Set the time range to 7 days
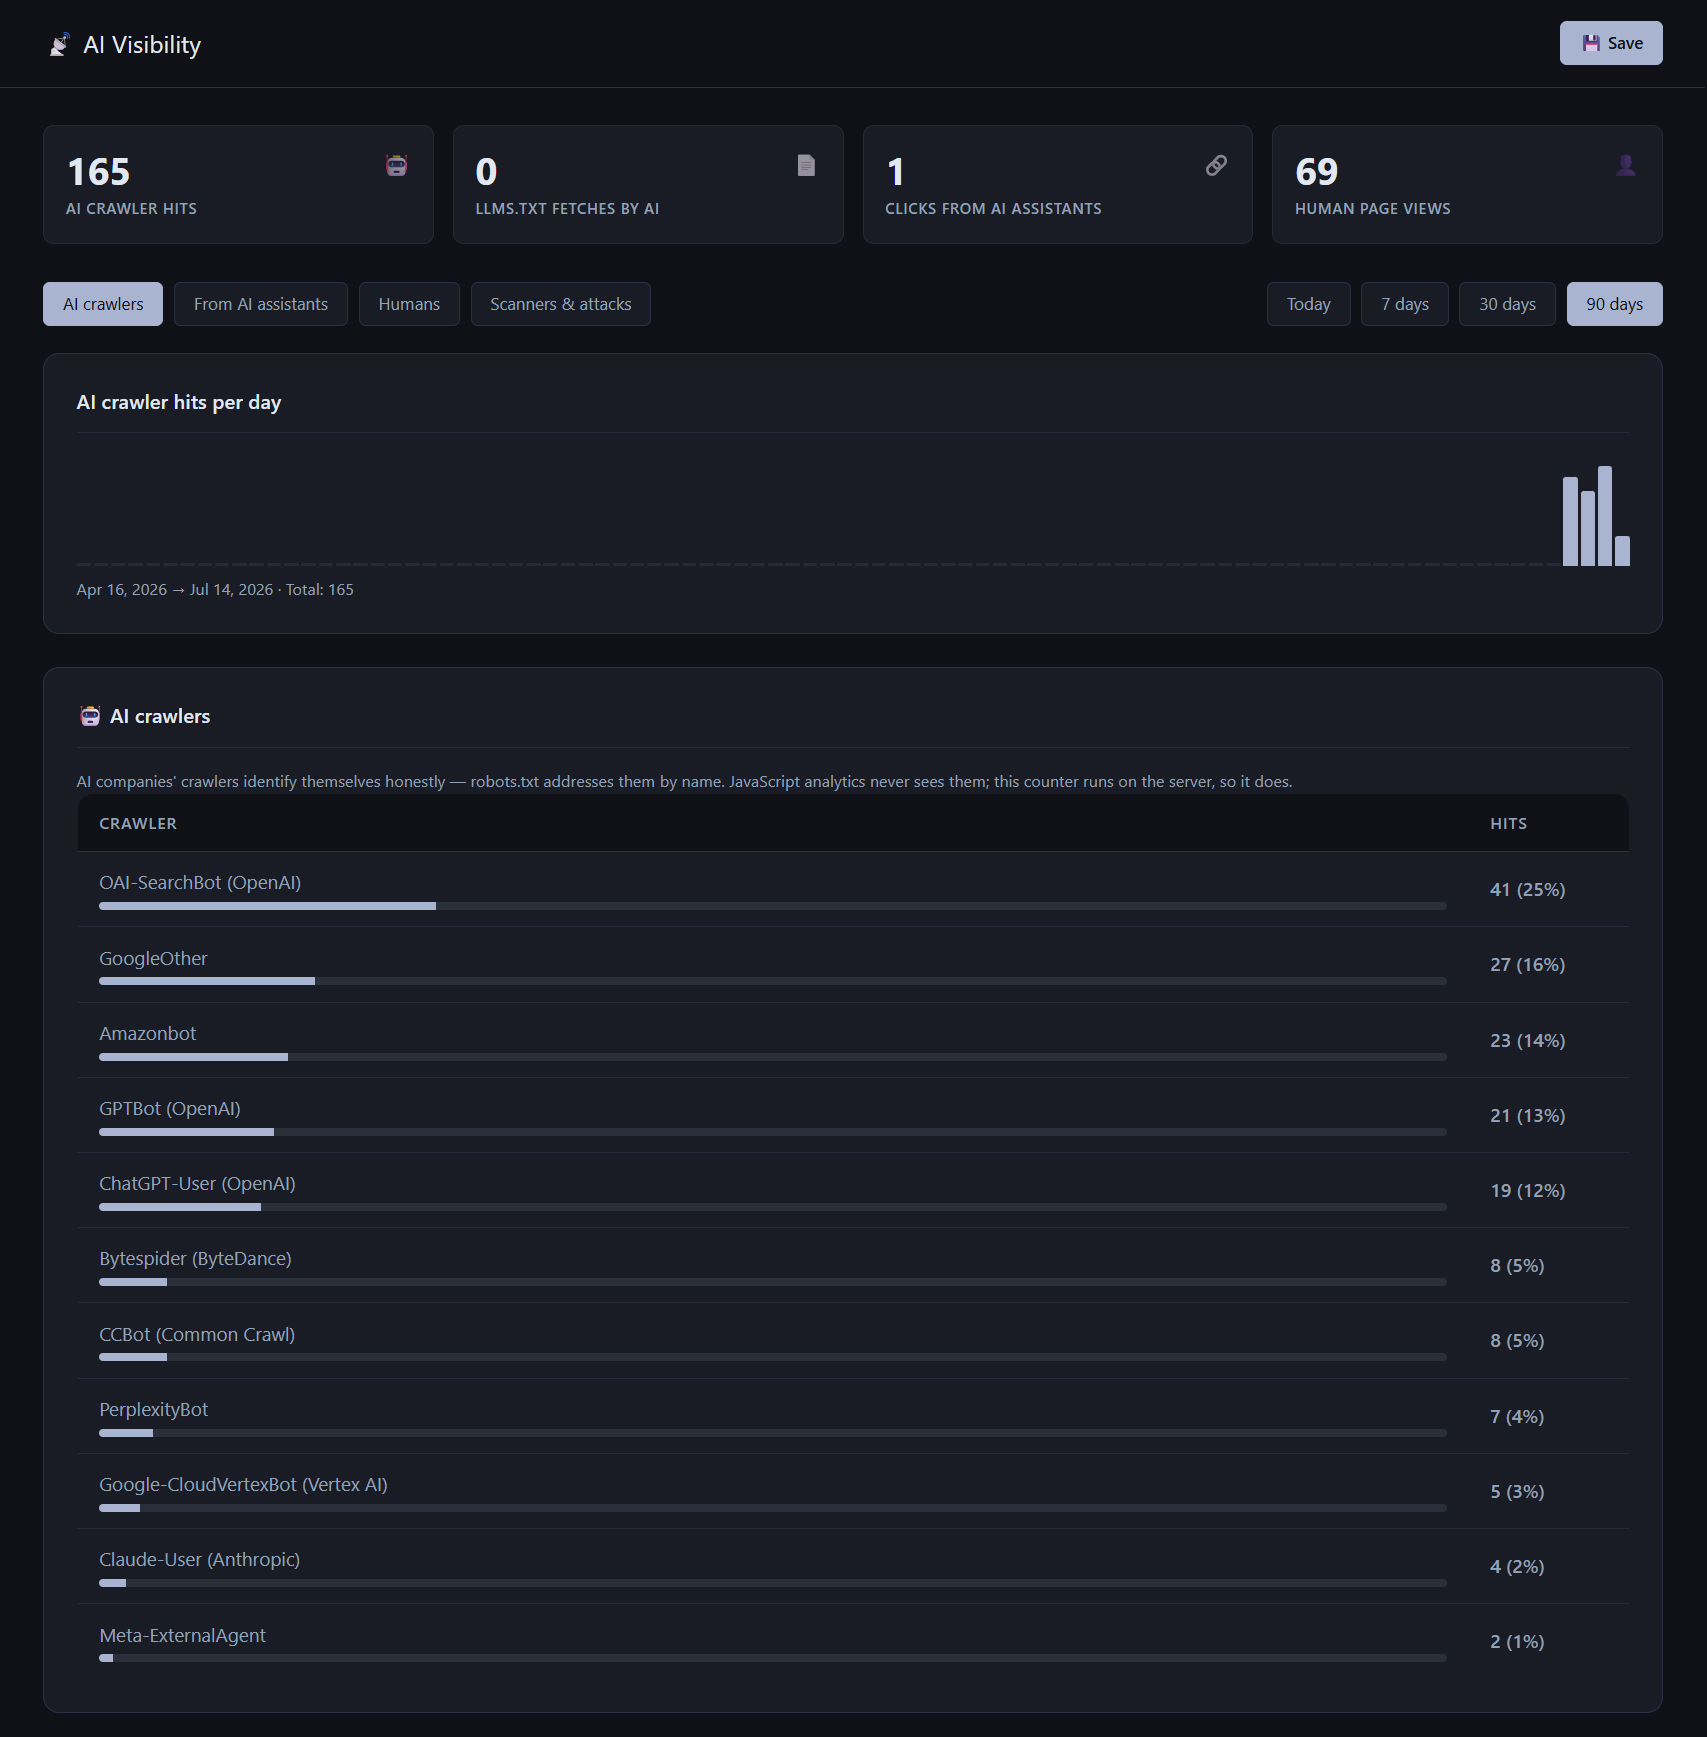 click(1405, 304)
